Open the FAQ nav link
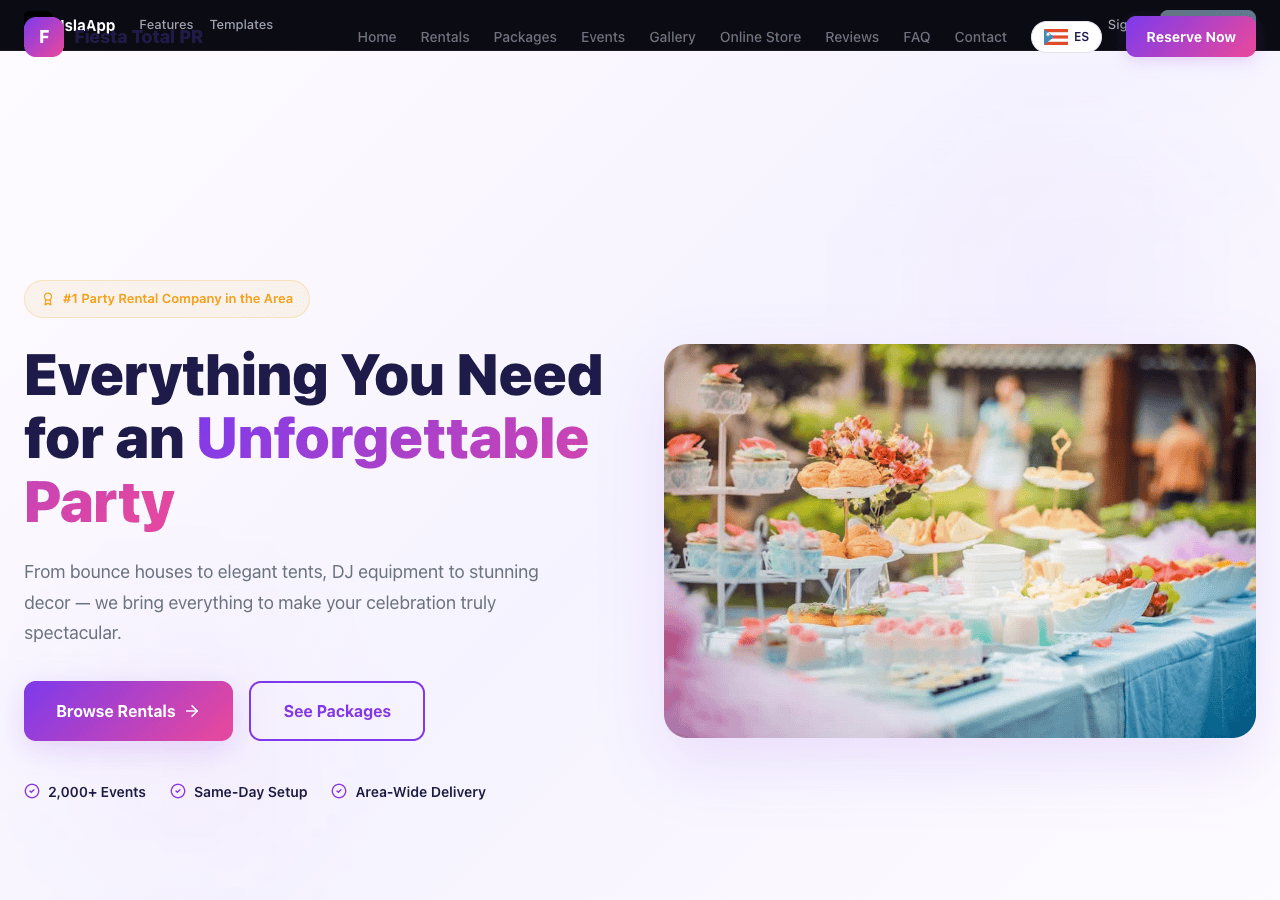Image resolution: width=1280 pixels, height=900 pixels. [x=917, y=37]
